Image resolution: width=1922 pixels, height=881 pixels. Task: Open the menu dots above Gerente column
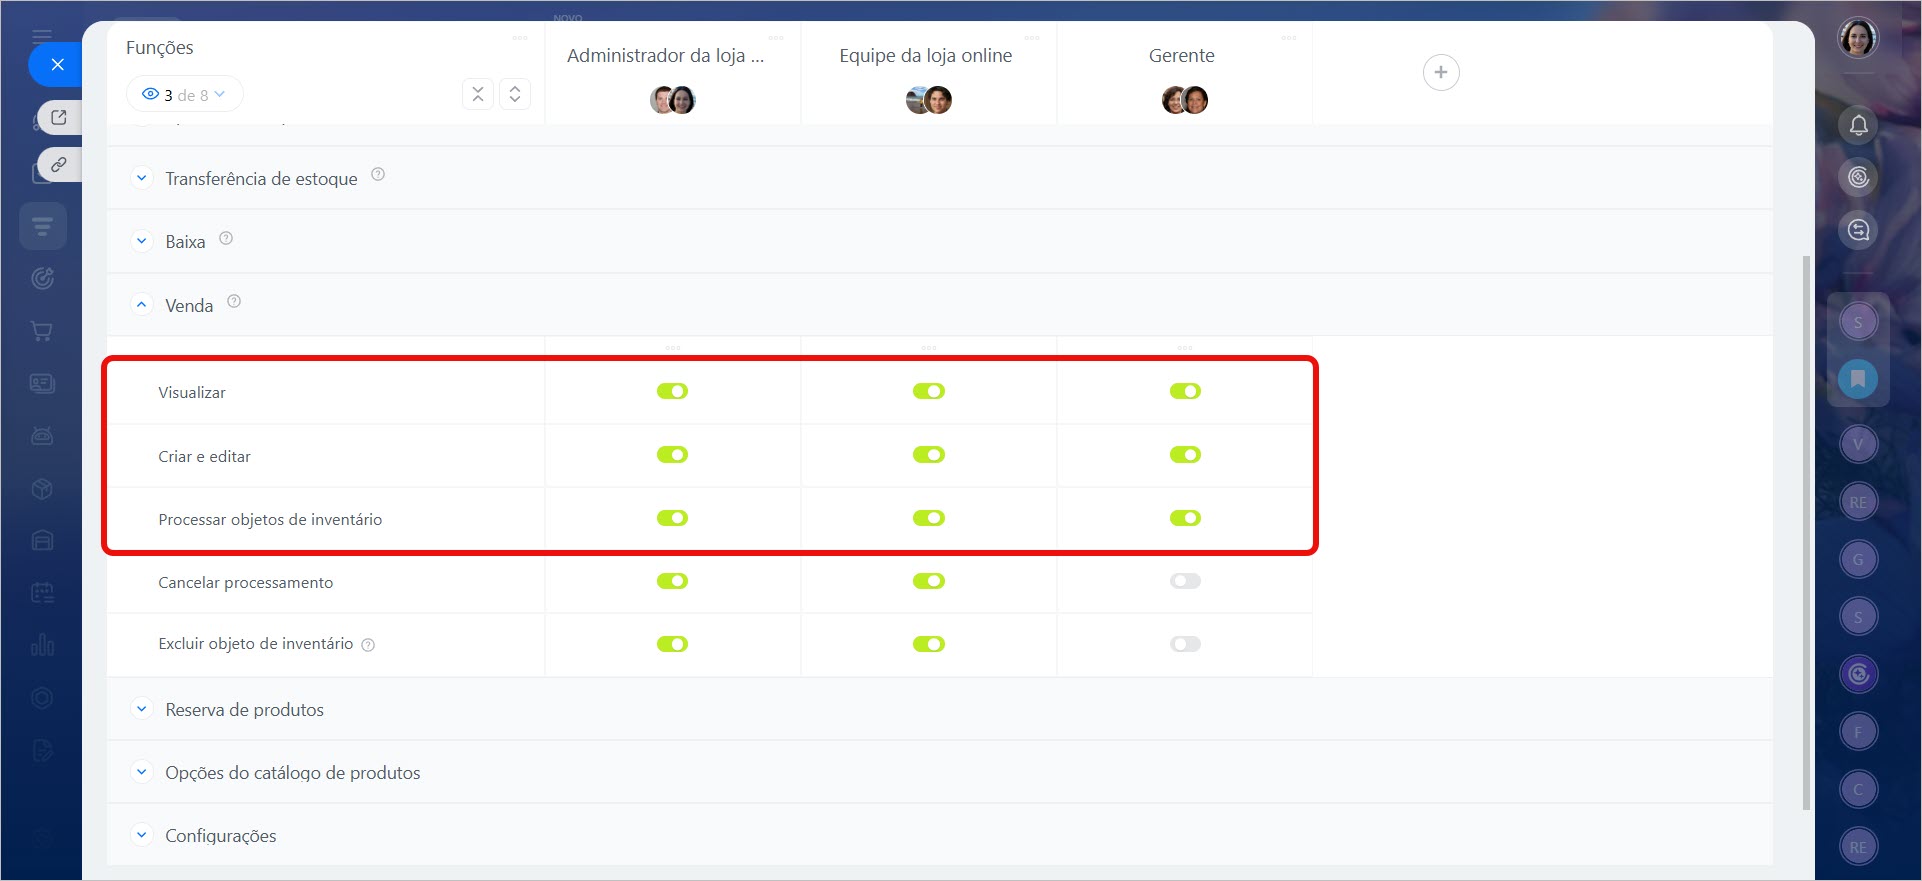point(1289,38)
